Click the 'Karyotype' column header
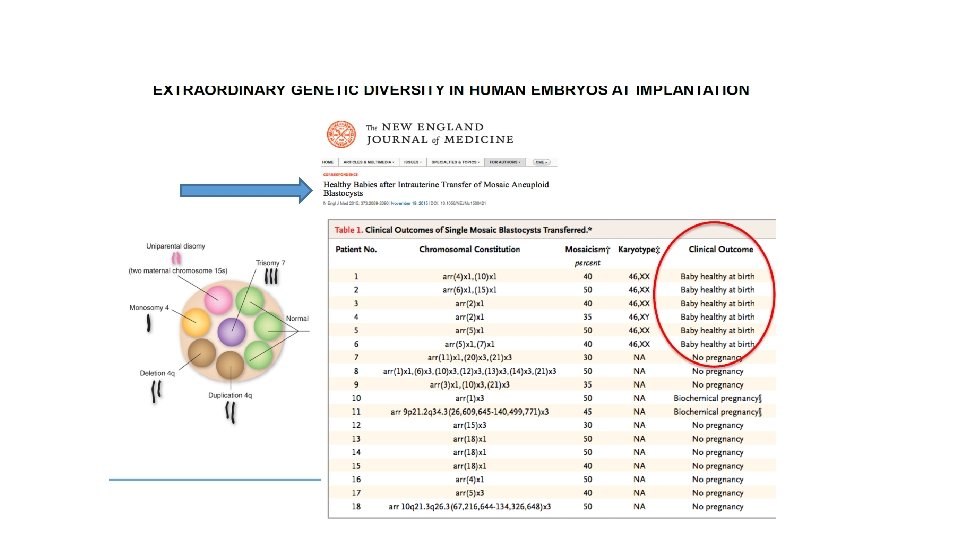This screenshot has width=960, height=540. pyautogui.click(x=639, y=249)
